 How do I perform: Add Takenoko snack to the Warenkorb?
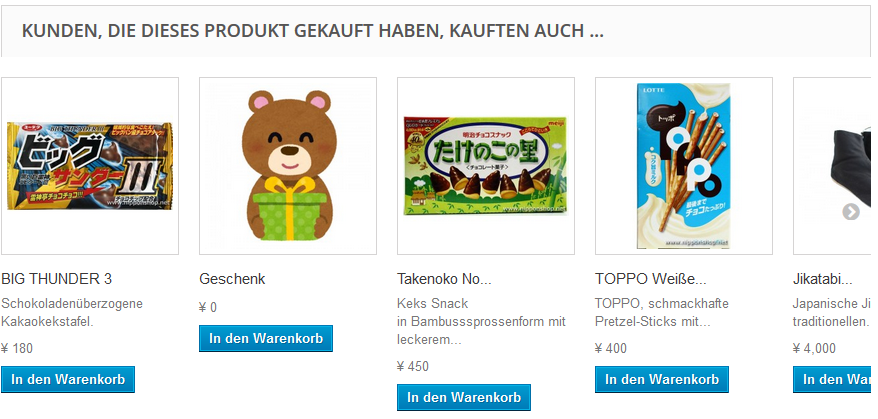(x=464, y=397)
